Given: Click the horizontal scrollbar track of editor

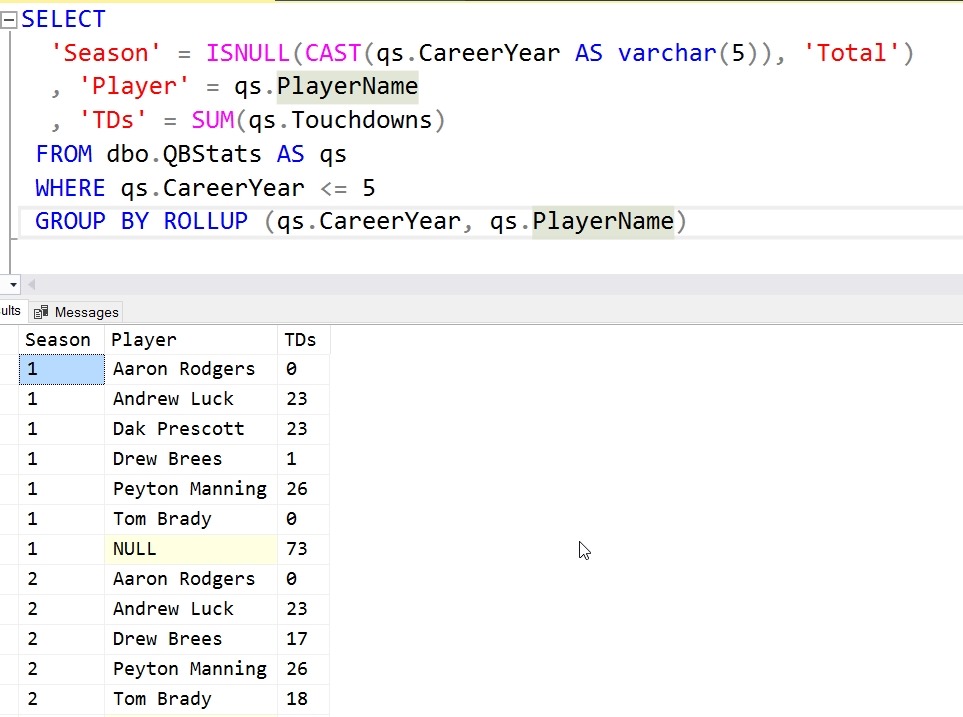Looking at the screenshot, I should tap(500, 285).
